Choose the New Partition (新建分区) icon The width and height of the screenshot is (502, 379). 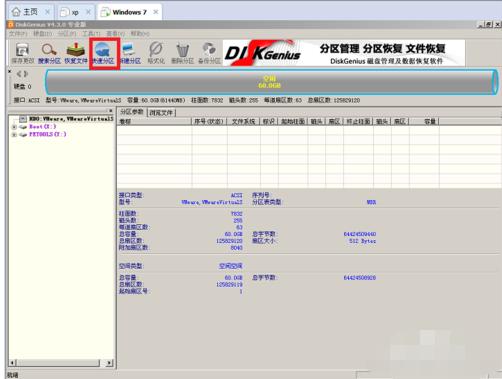click(x=130, y=53)
